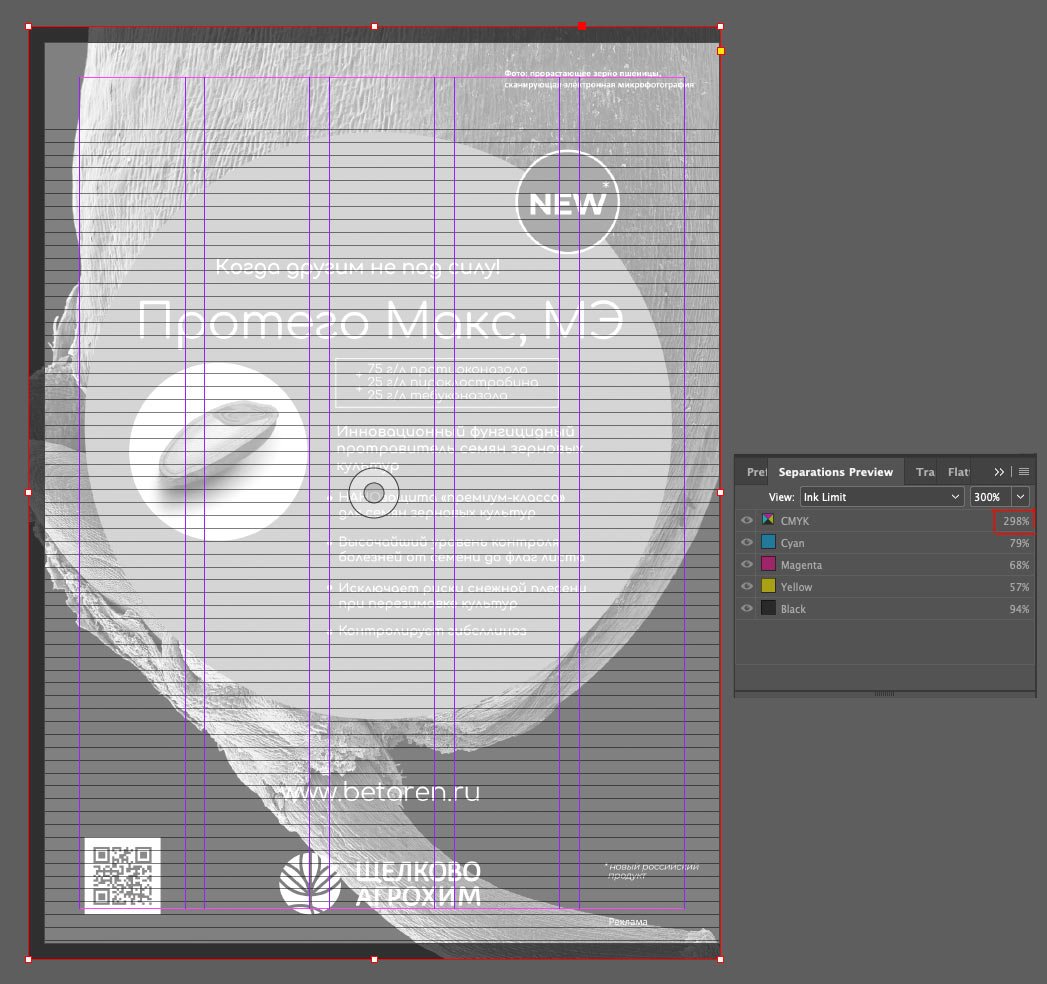Click the "новый российский продукт" footnote
This screenshot has height=984, width=1047.
652,871
